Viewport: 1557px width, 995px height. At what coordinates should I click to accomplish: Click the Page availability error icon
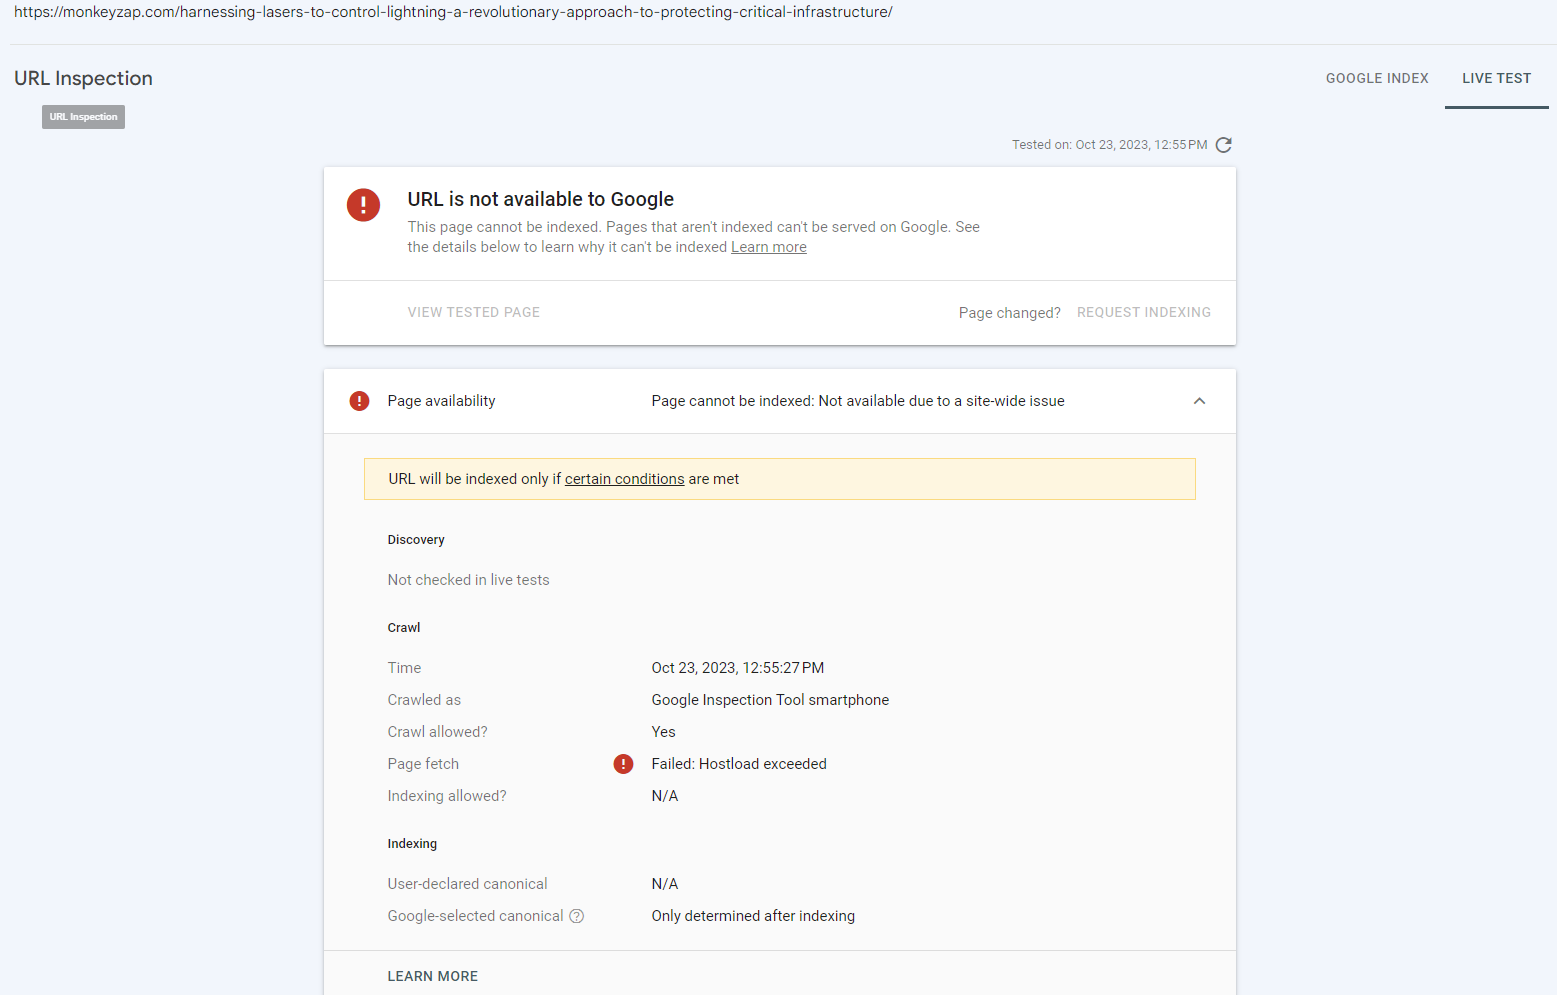click(x=359, y=401)
